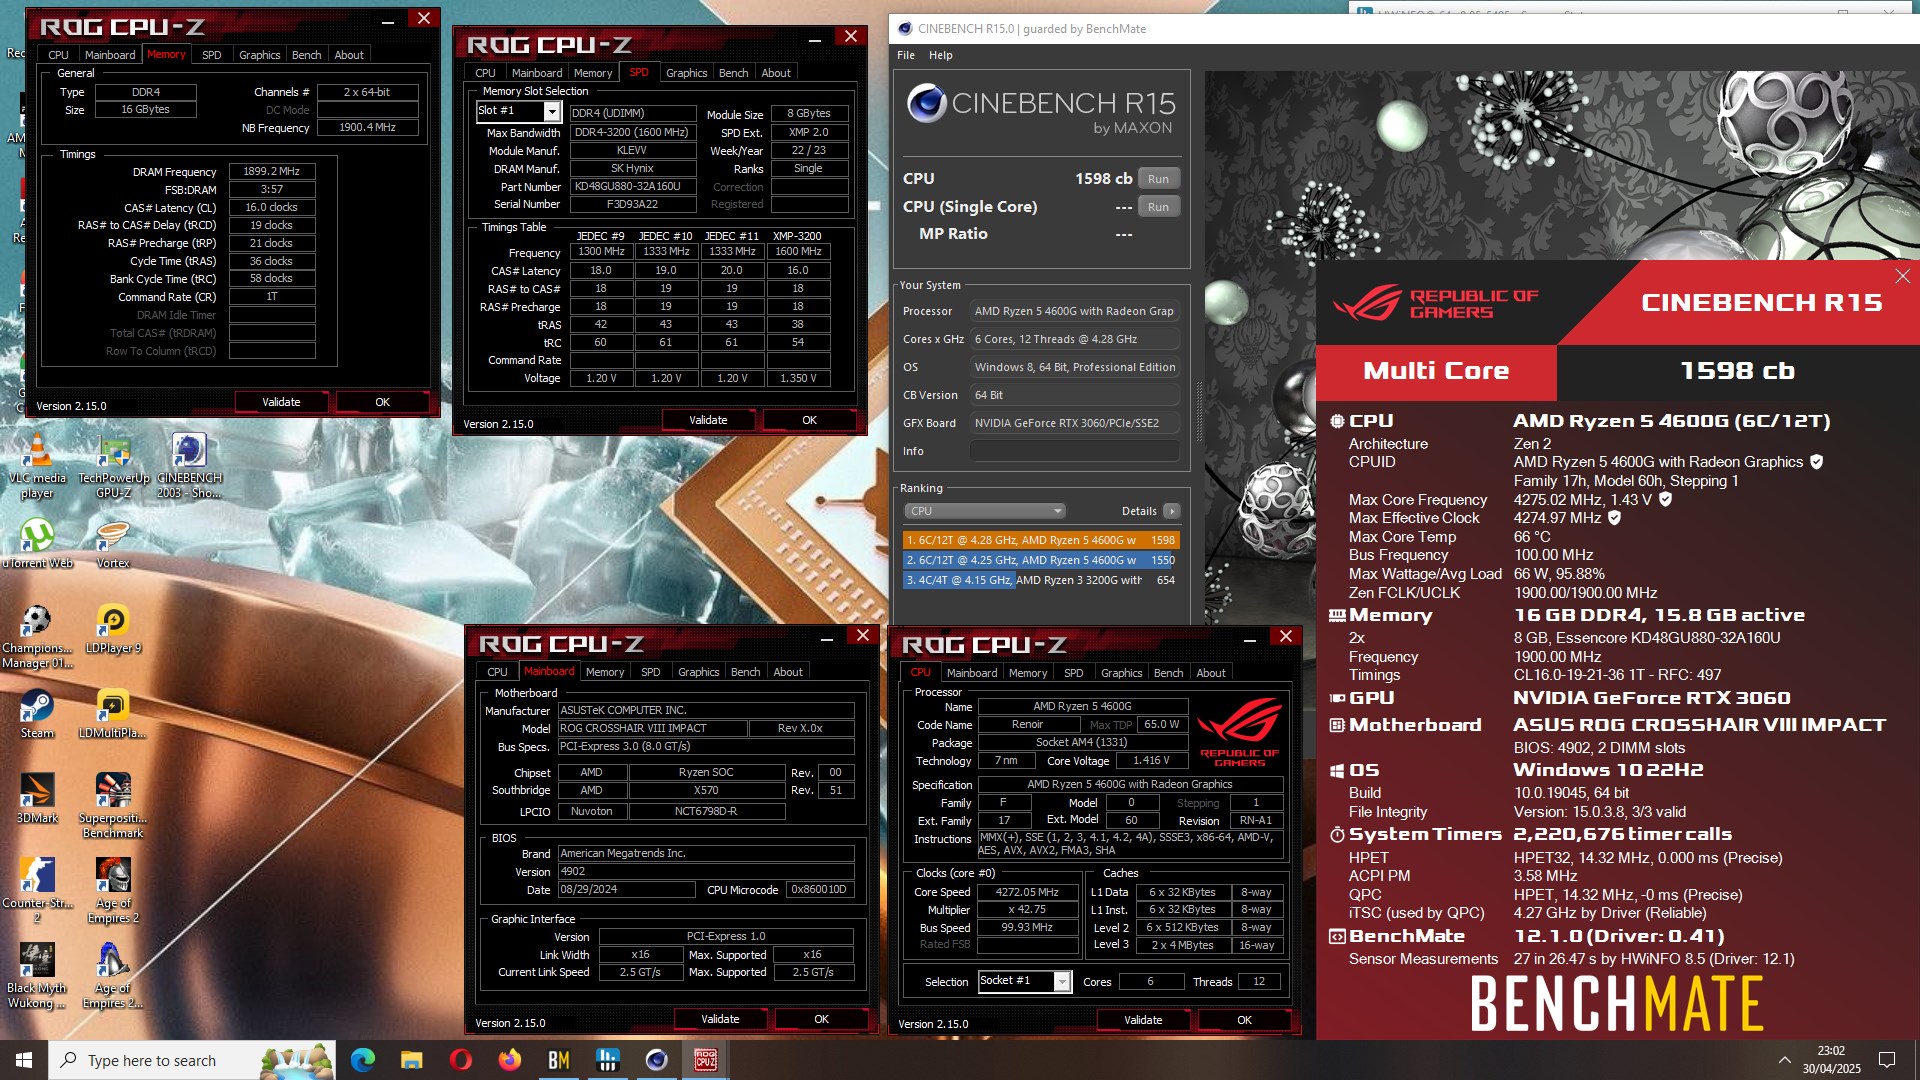Switch to About tab in CPU tab CPU-Z window
Image resolution: width=1920 pixels, height=1080 pixels.
(x=1210, y=673)
